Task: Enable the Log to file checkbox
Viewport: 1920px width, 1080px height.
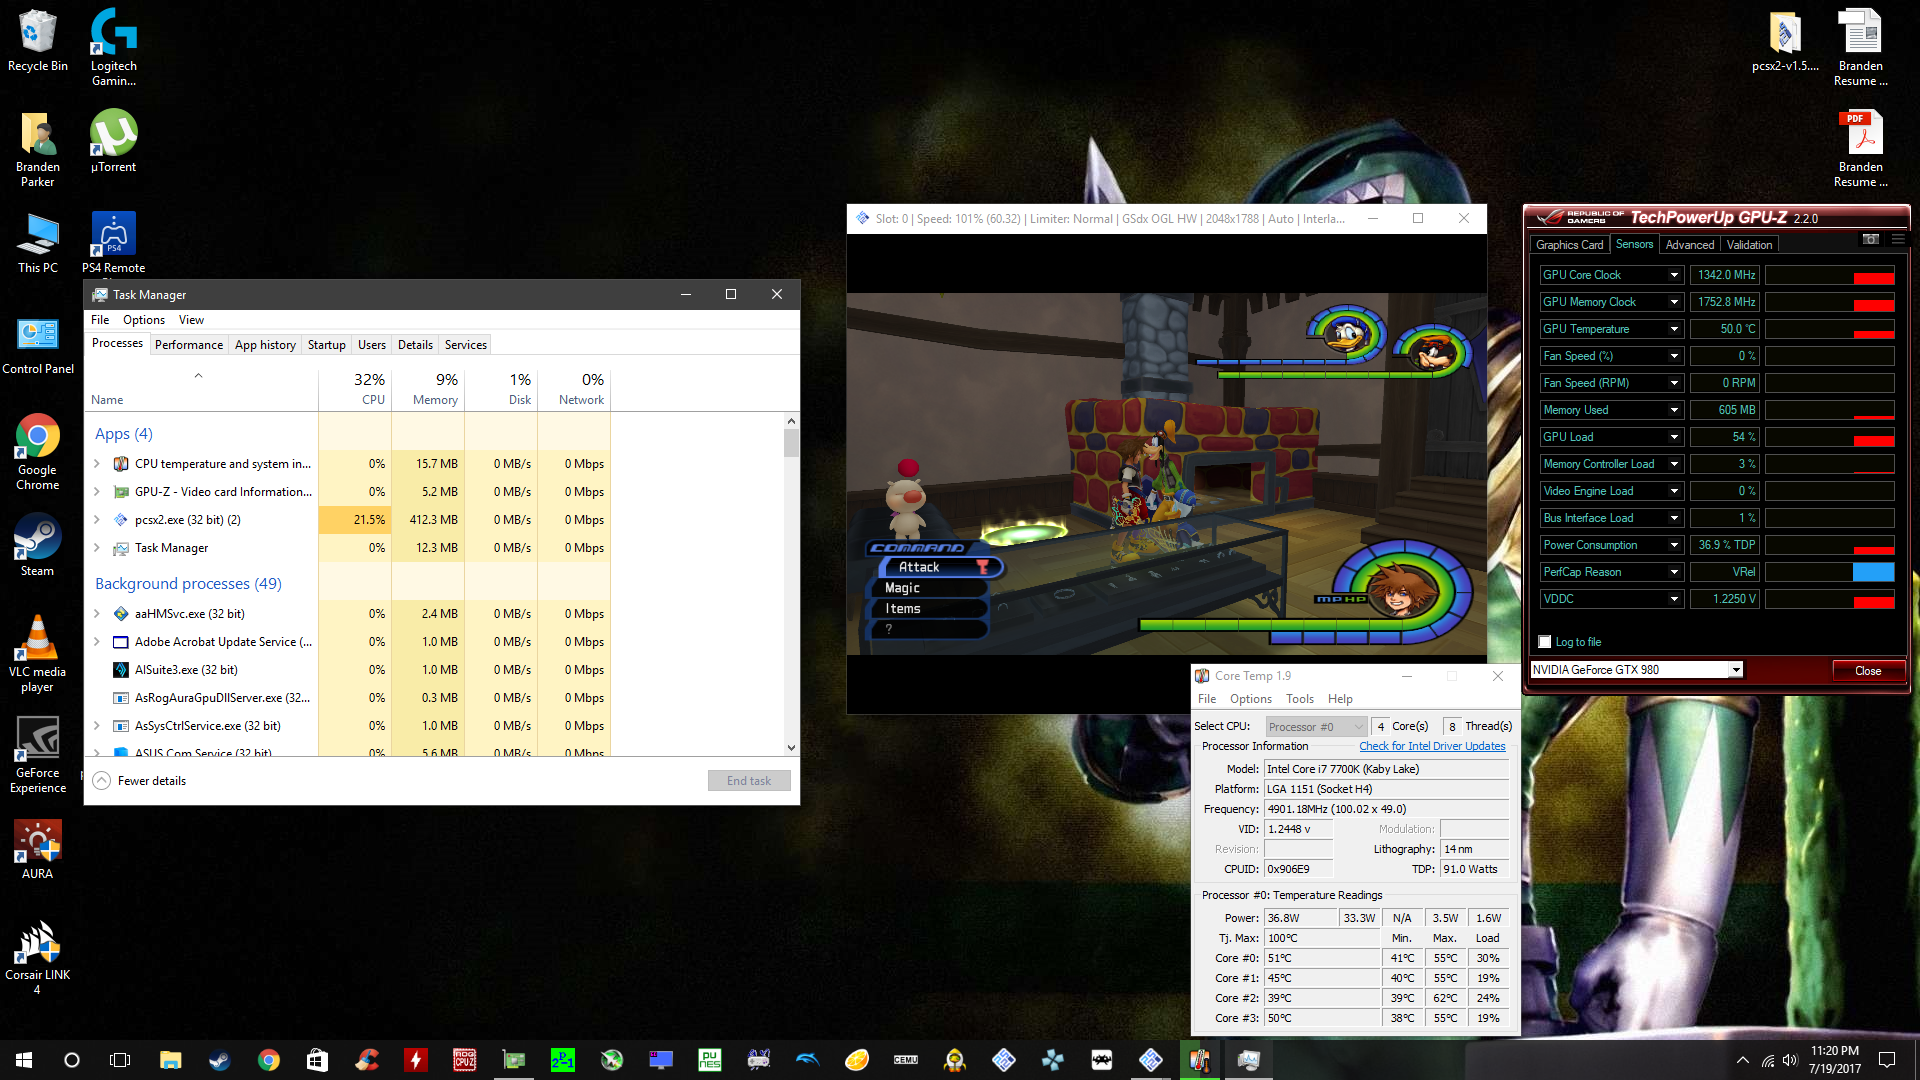Action: (x=1545, y=642)
